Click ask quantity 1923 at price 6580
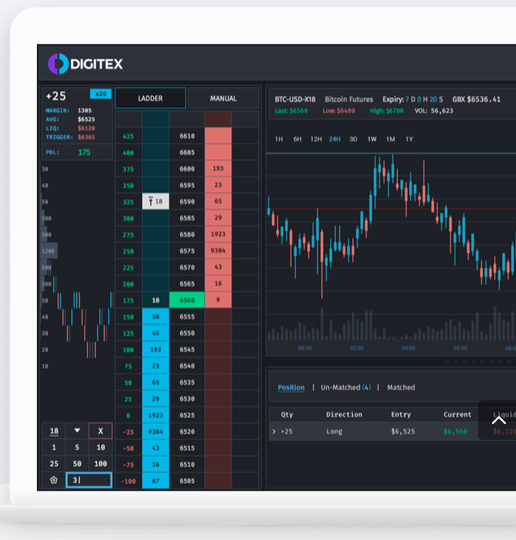This screenshot has width=516, height=540. pos(218,234)
